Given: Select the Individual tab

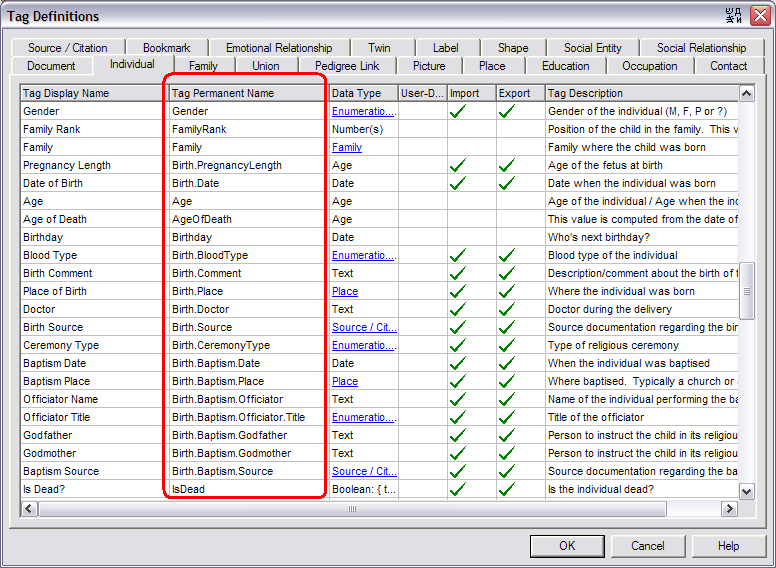Looking at the screenshot, I should [x=132, y=64].
